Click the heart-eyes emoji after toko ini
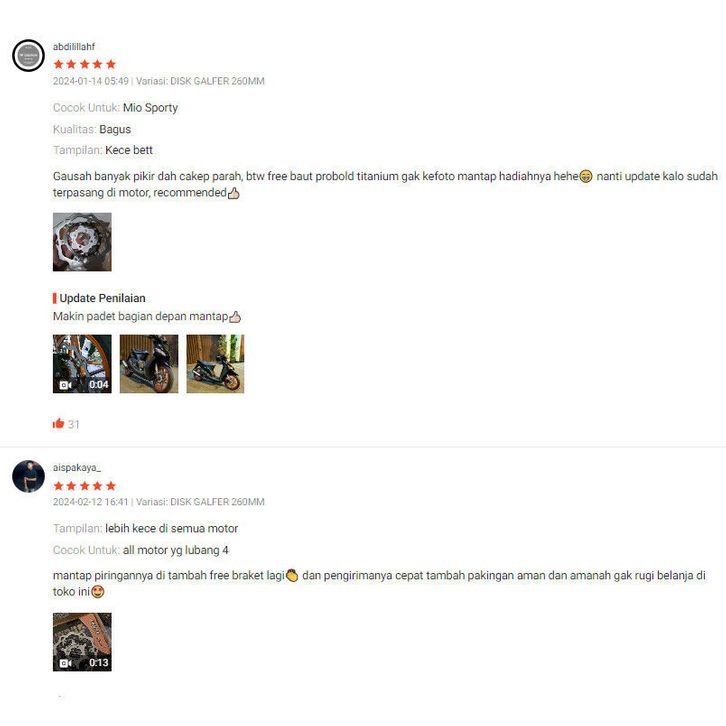The image size is (726, 726). pyautogui.click(x=98, y=592)
